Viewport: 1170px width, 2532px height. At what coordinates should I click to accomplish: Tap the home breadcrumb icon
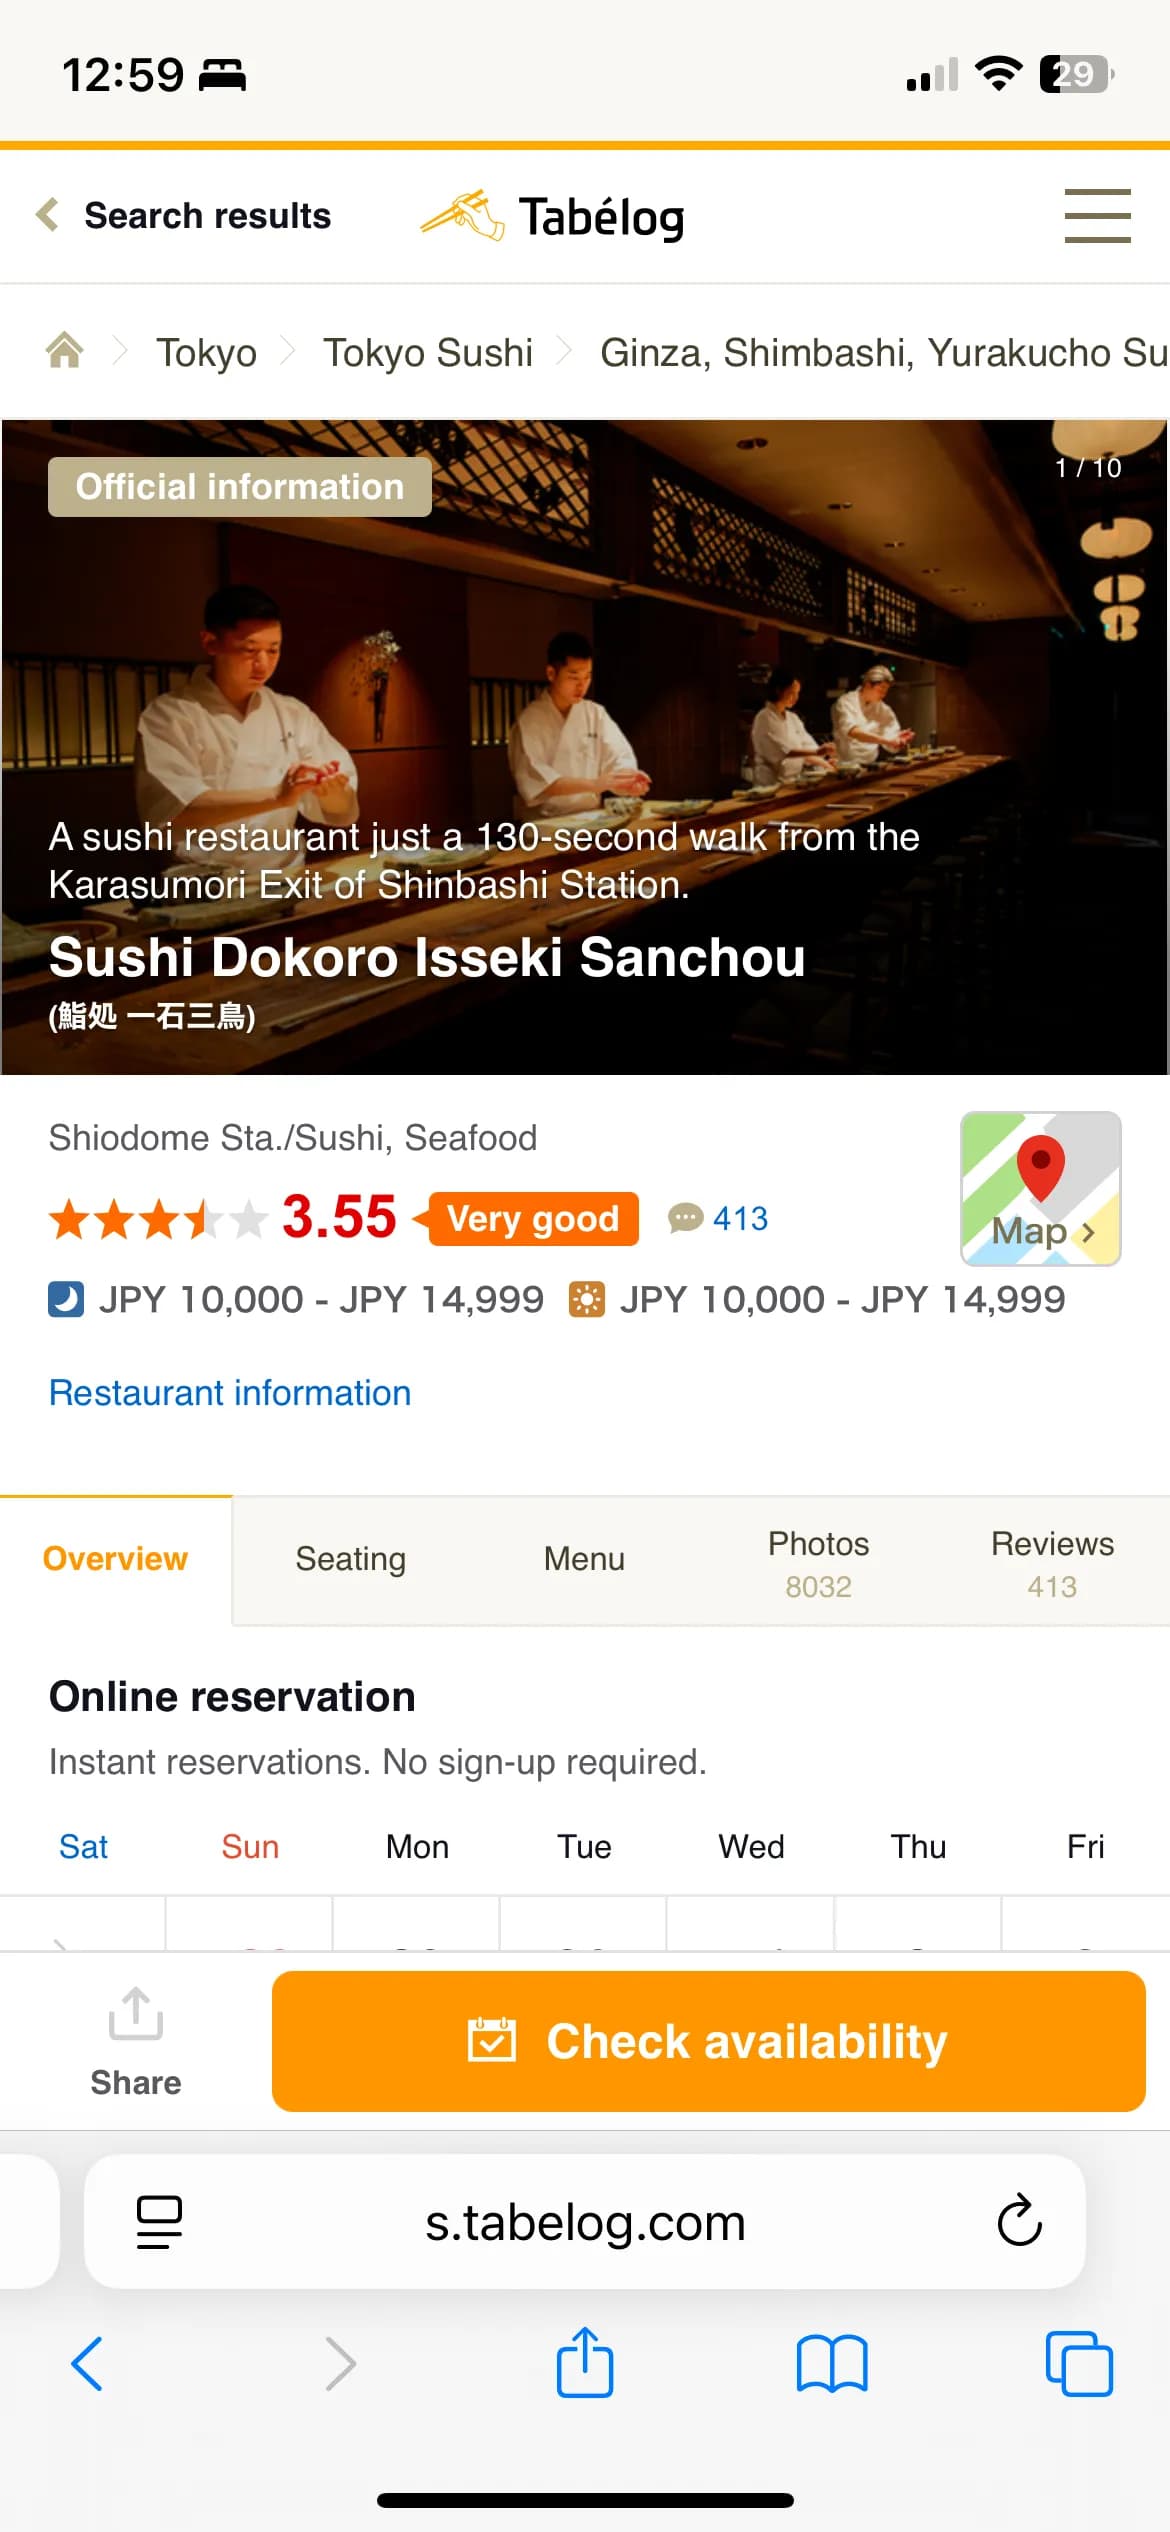65,351
